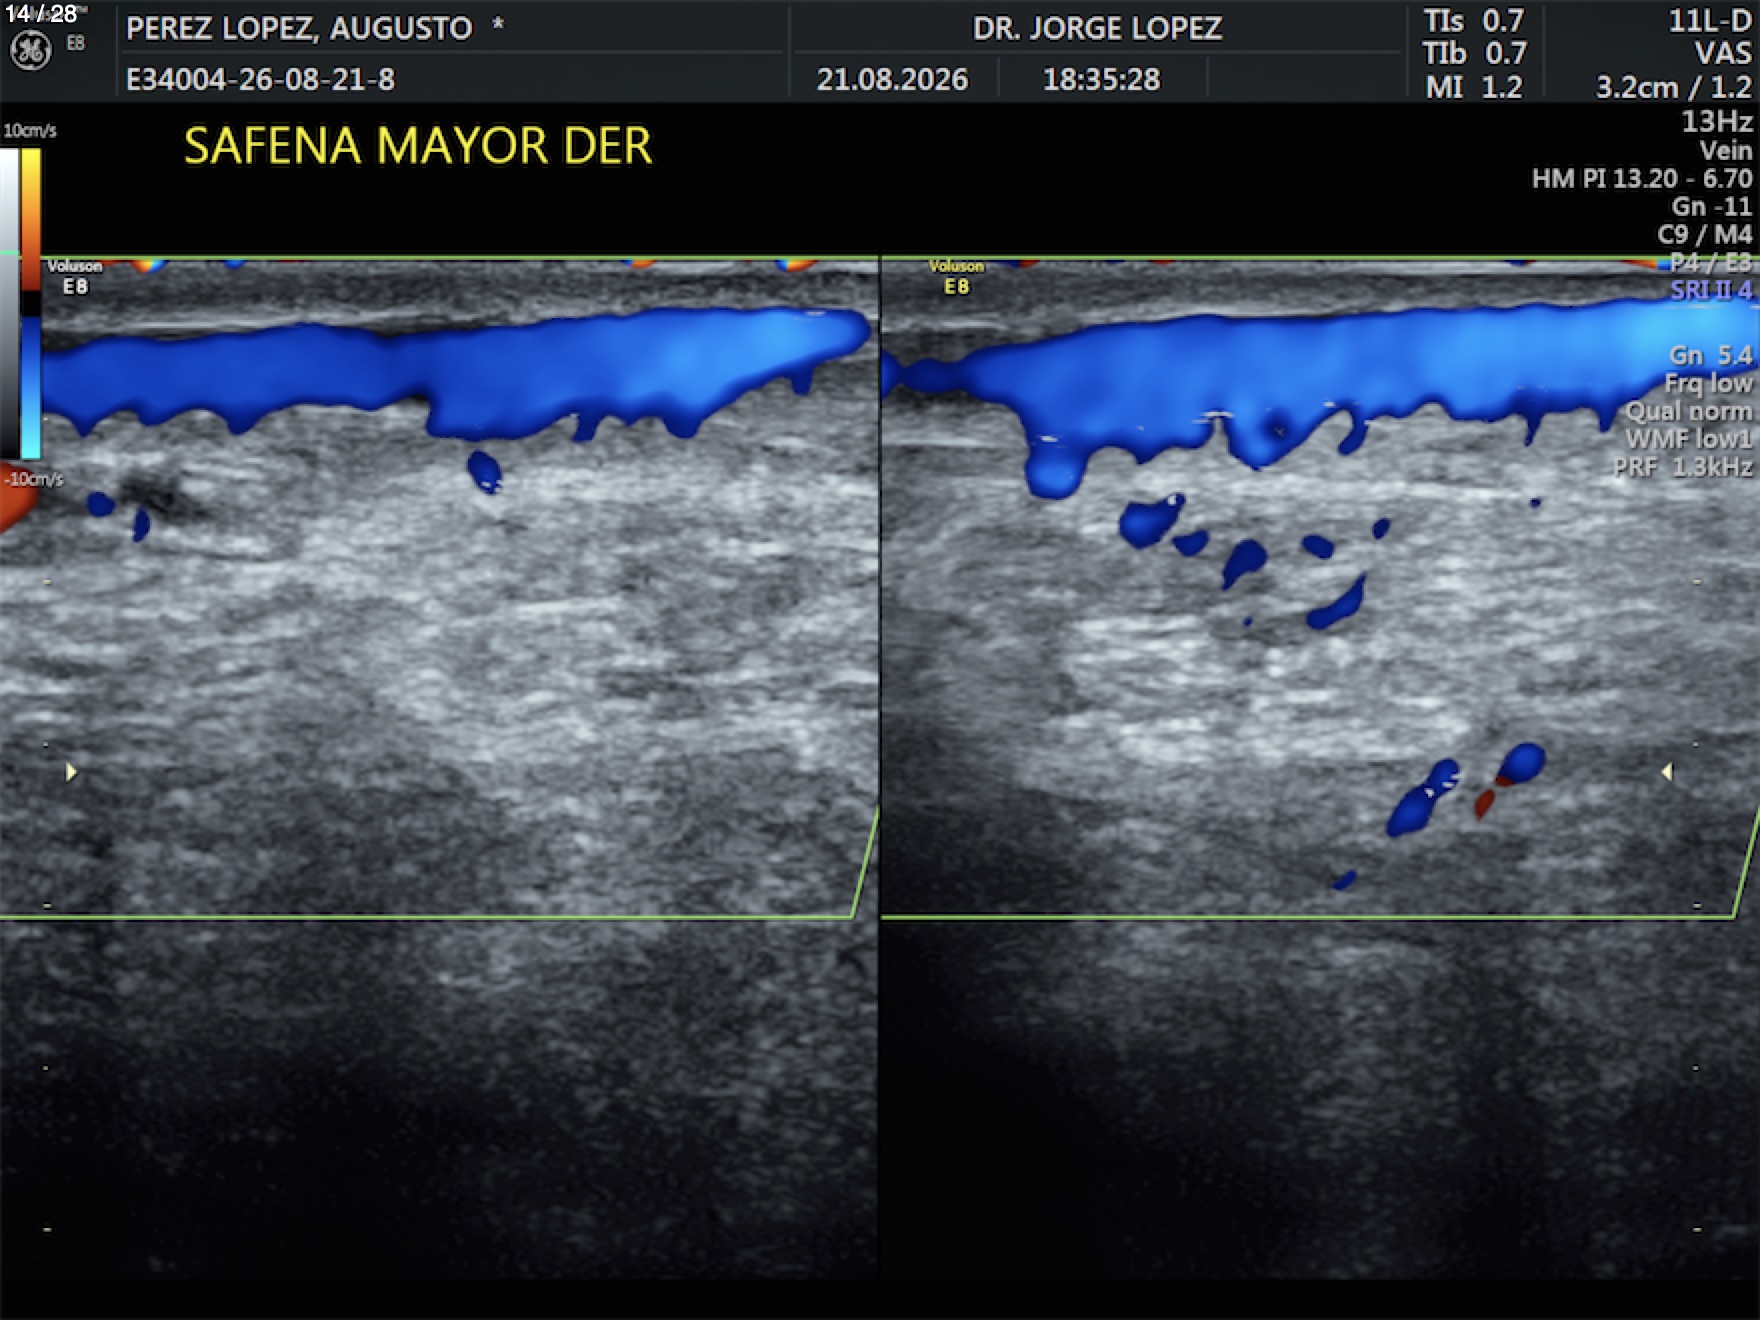Click the Voluson E8 label on left image
The image size is (1760, 1320).
[x=75, y=277]
